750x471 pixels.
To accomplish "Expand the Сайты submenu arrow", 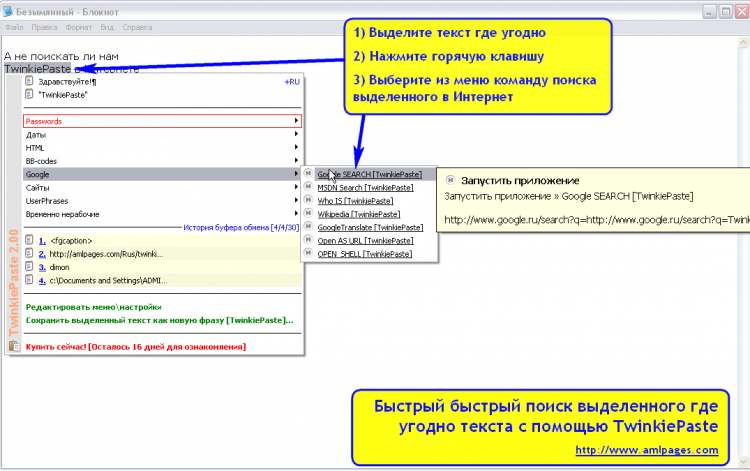I will tap(296, 187).
